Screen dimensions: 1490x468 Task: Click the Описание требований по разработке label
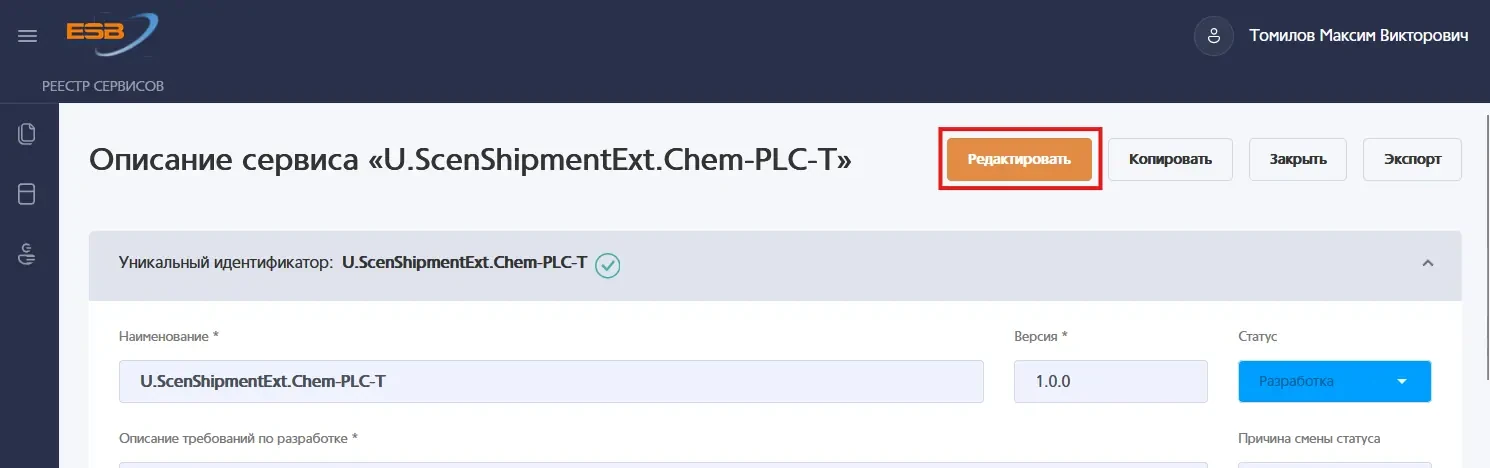tap(238, 438)
